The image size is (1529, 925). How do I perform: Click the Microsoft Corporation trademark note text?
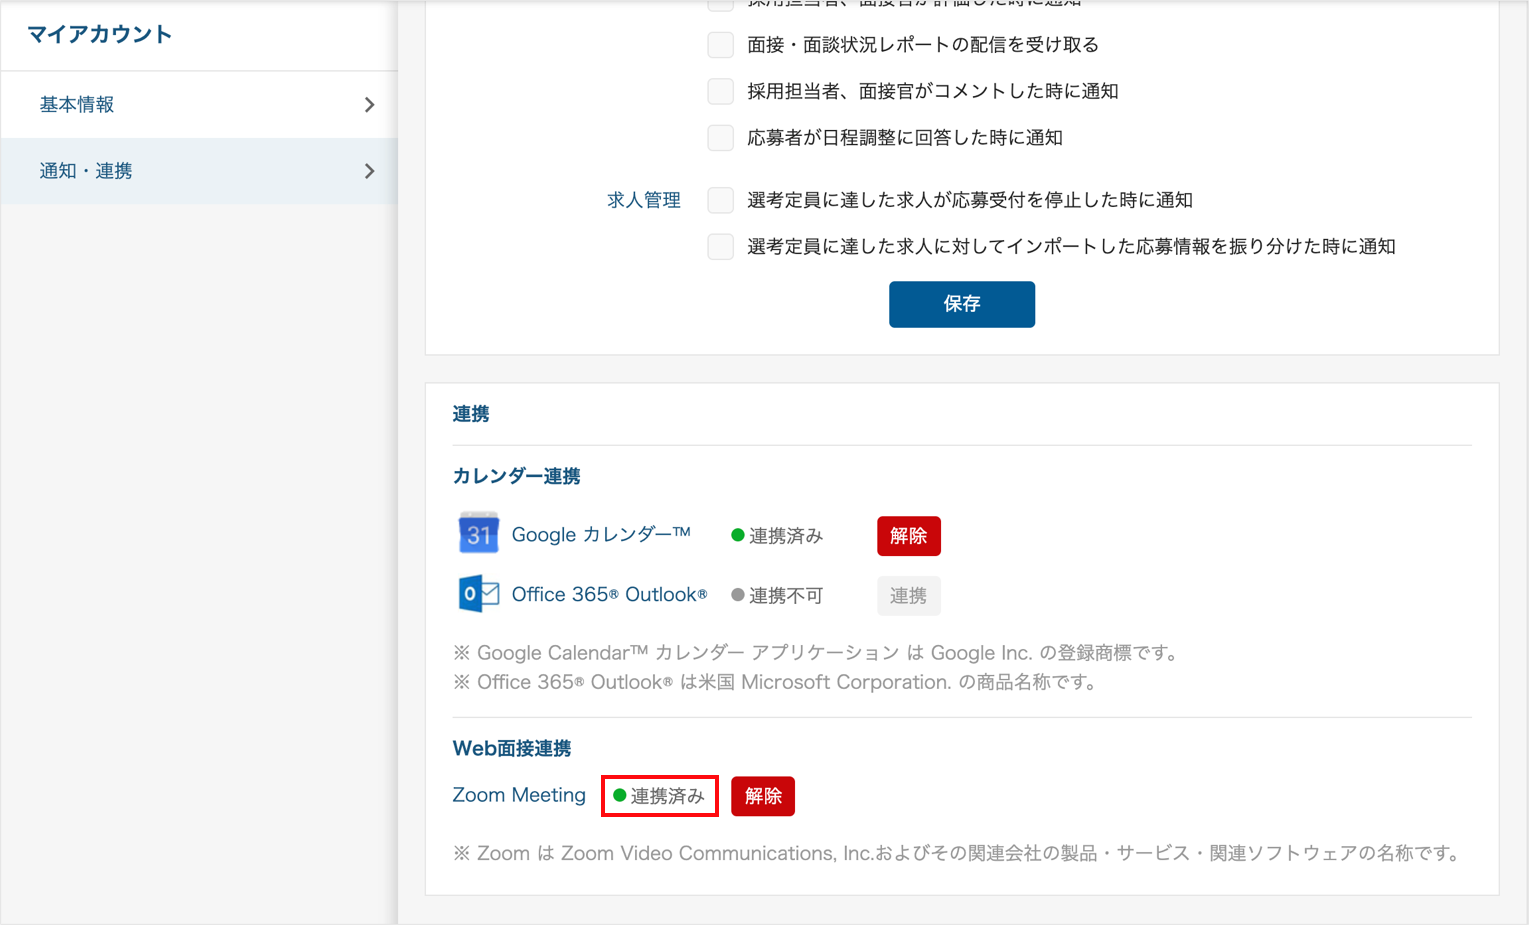click(777, 682)
